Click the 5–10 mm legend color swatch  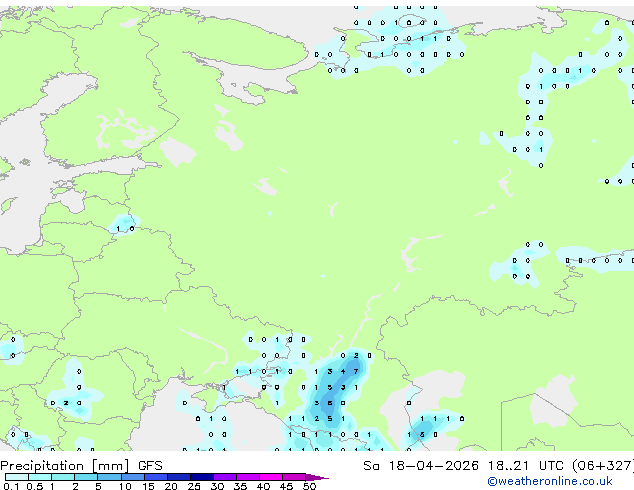pyautogui.click(x=109, y=477)
